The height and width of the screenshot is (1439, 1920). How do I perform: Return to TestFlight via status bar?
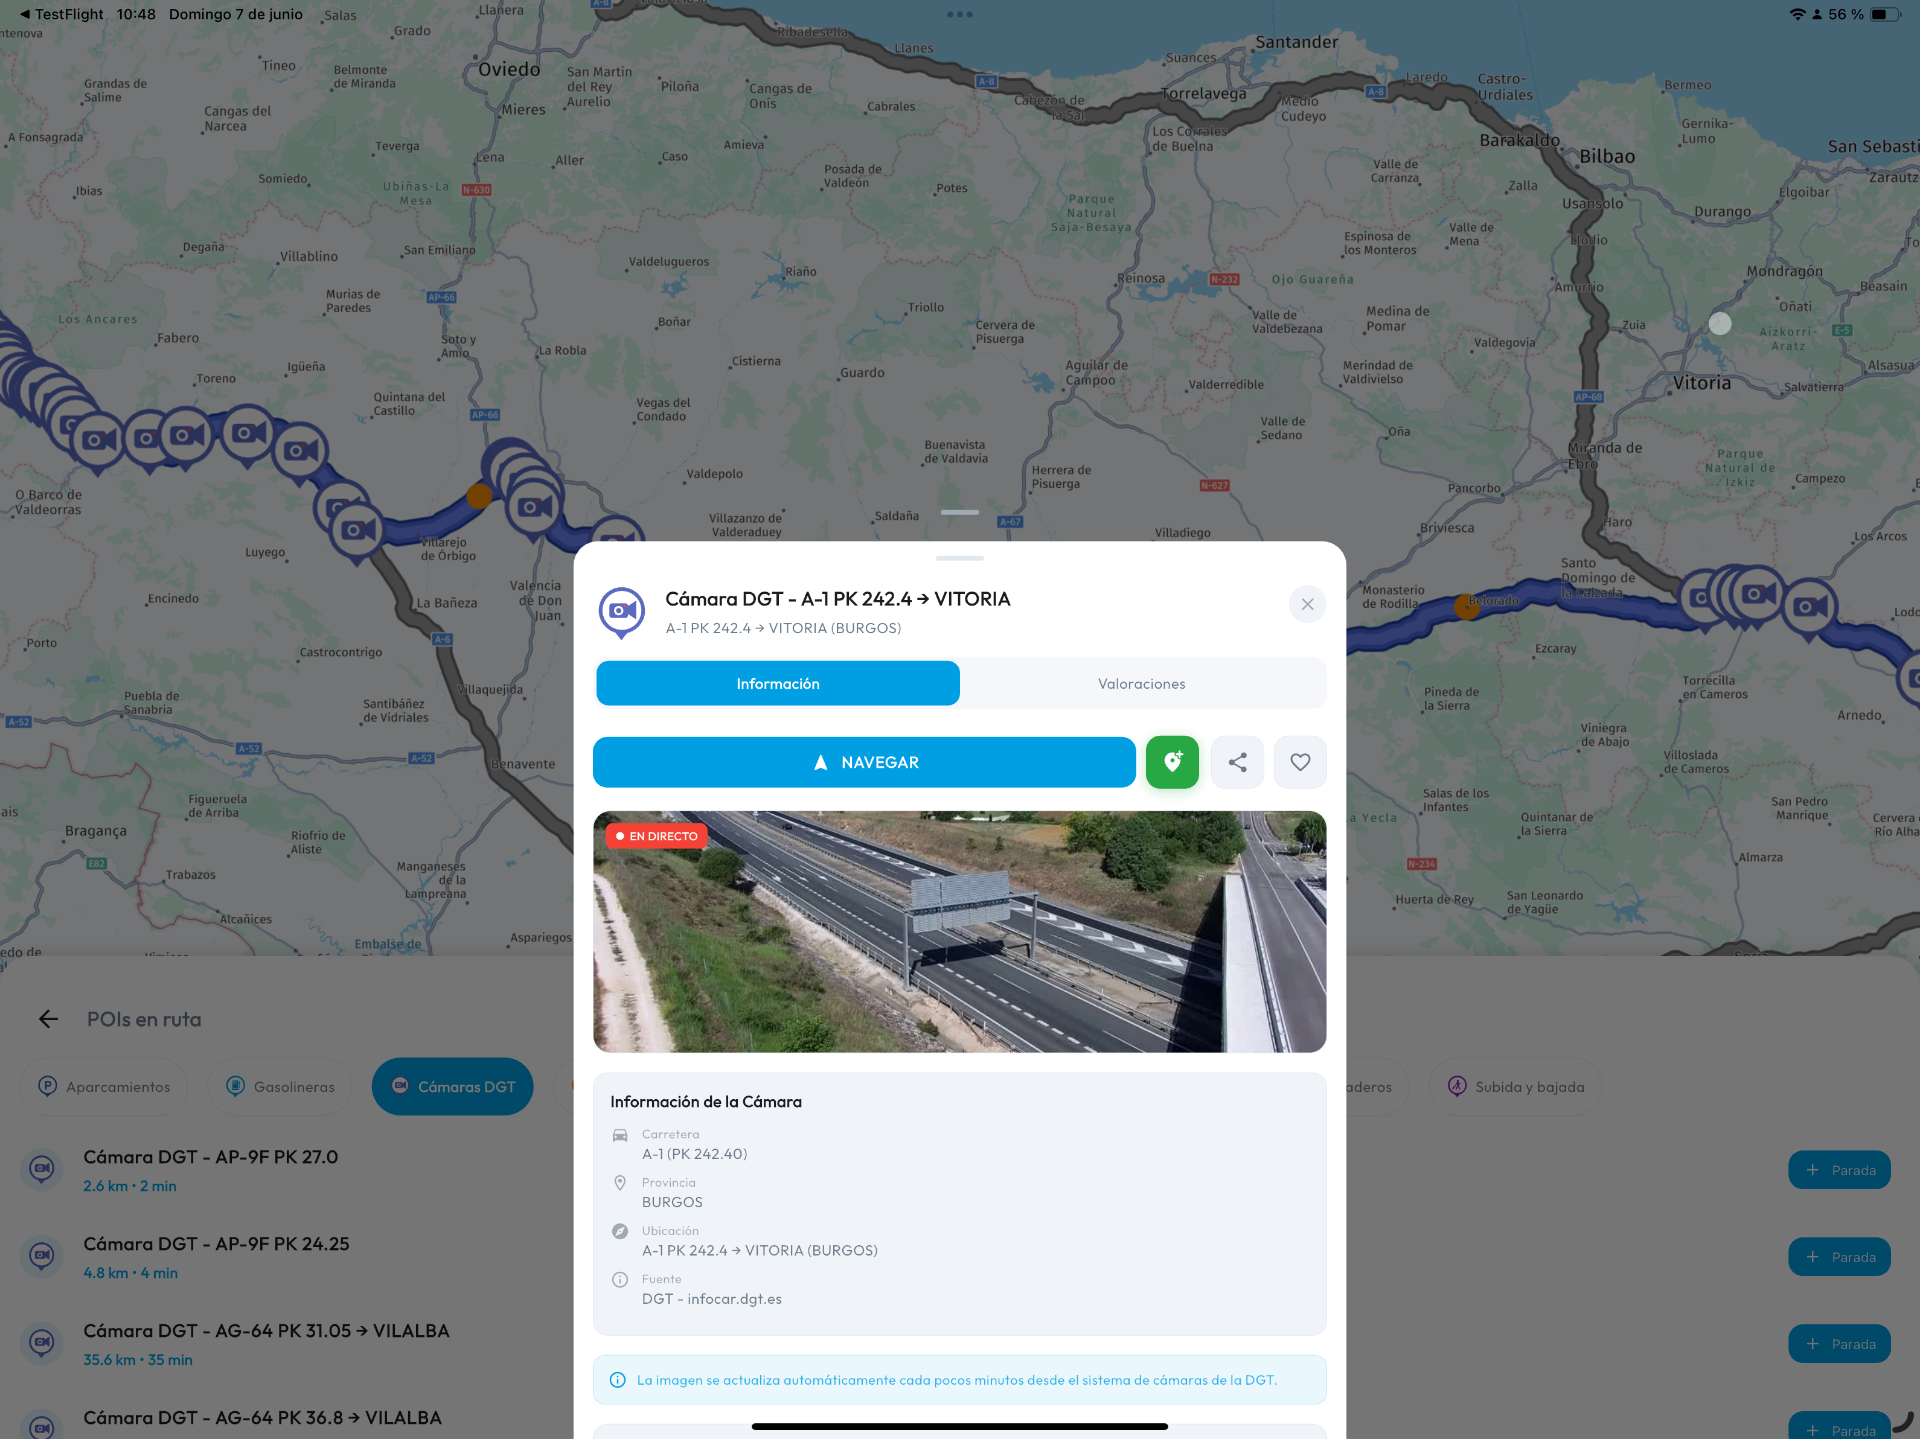pyautogui.click(x=61, y=14)
